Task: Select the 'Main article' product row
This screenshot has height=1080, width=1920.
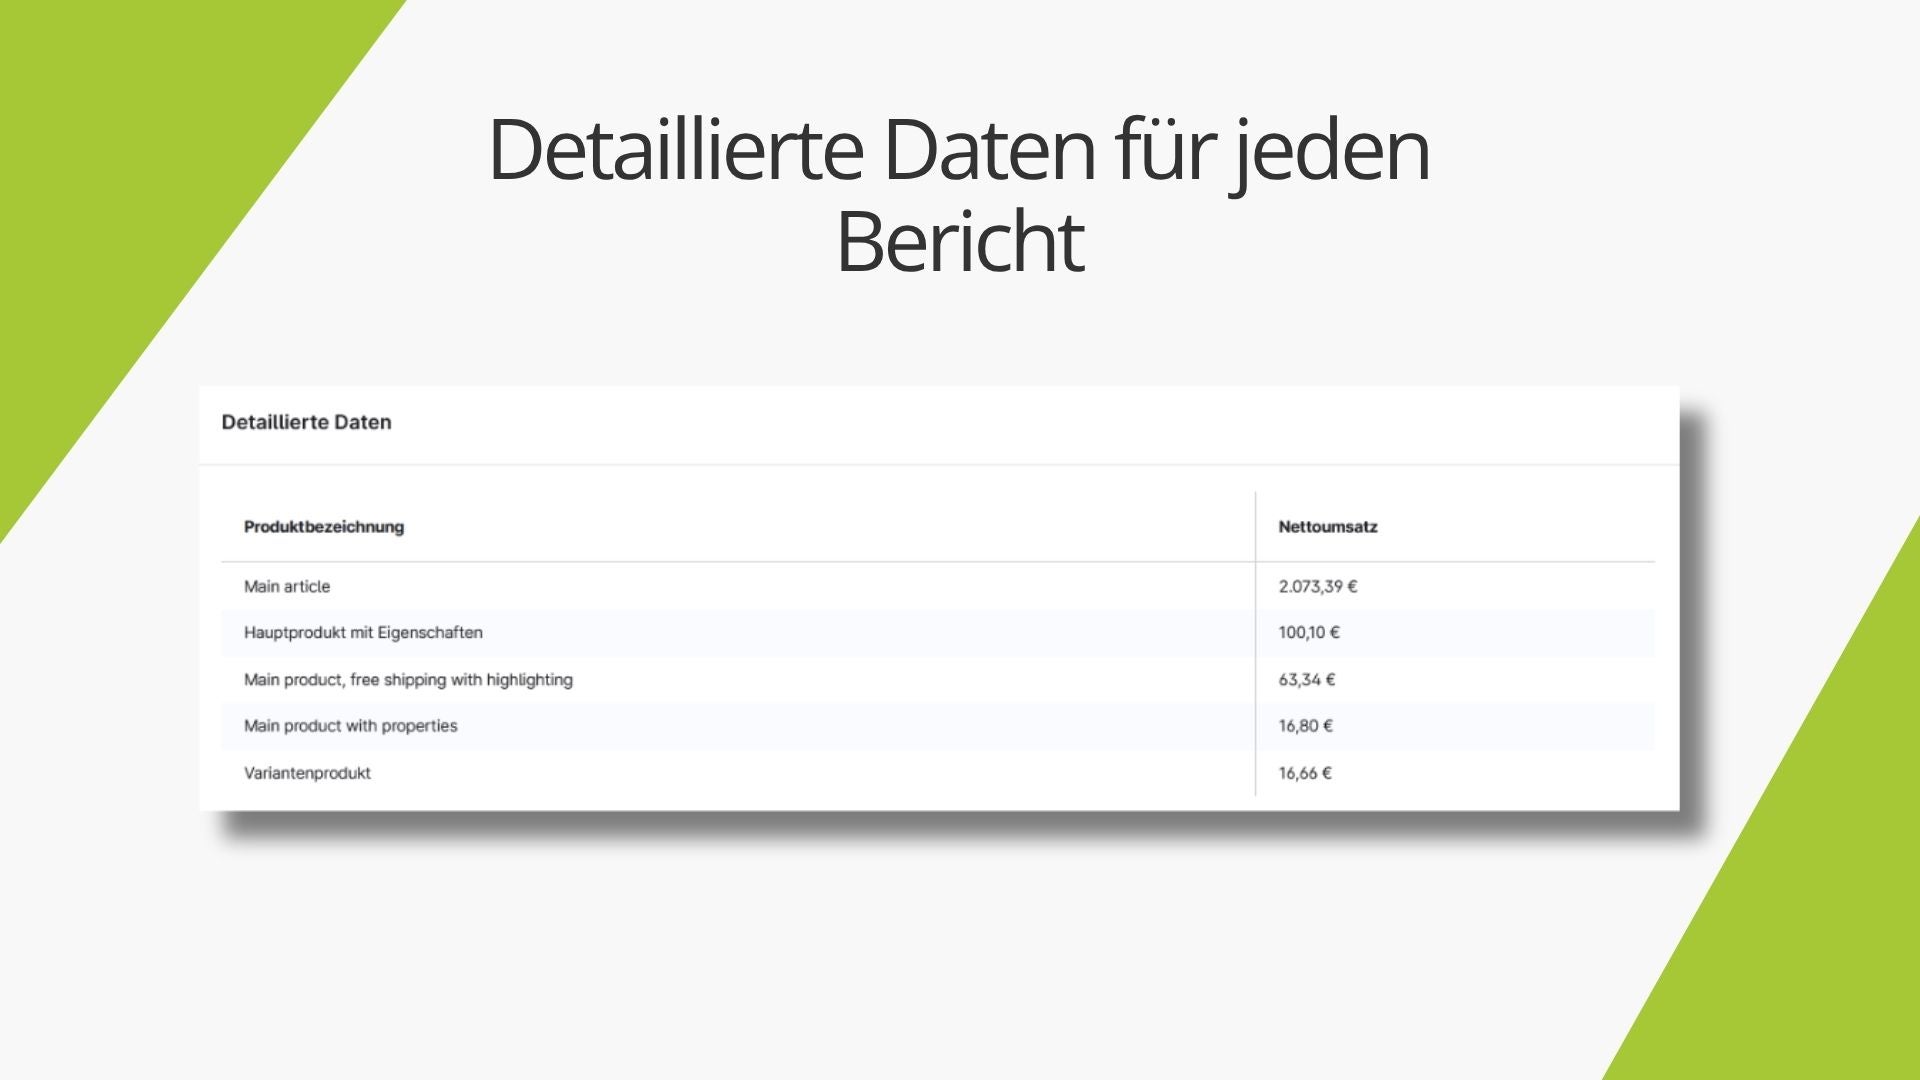Action: point(937,586)
